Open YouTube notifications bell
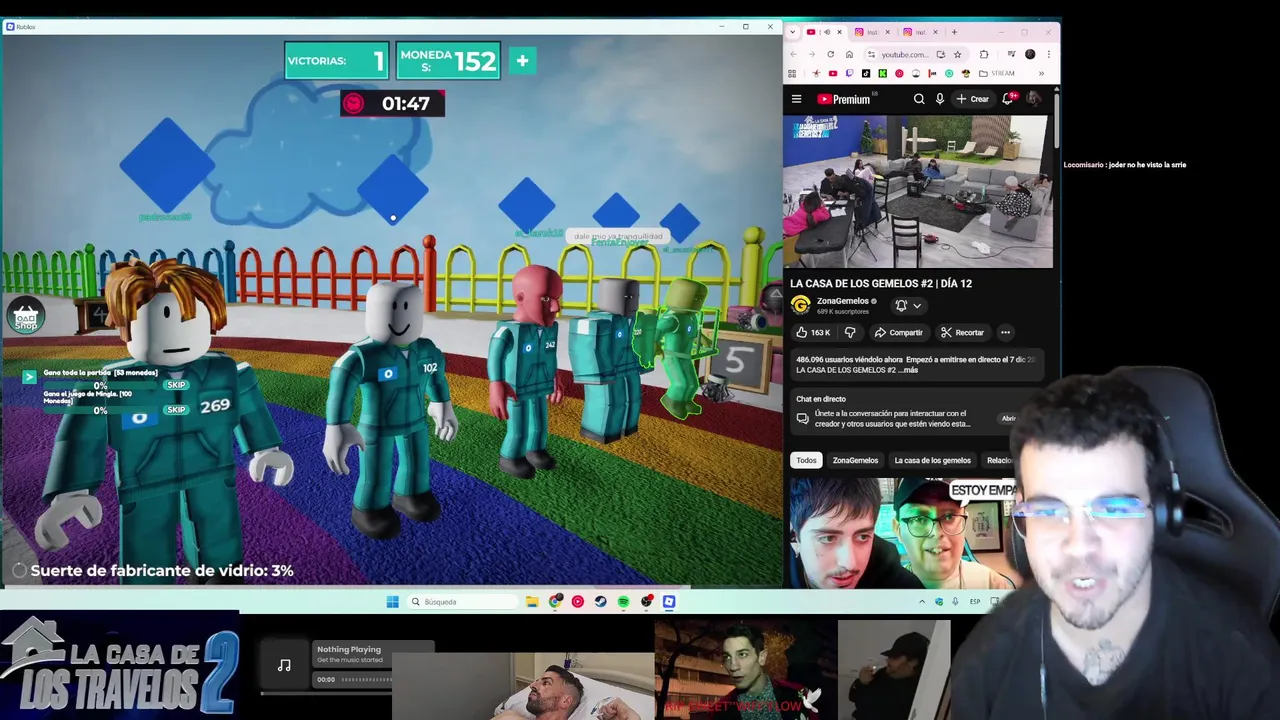The height and width of the screenshot is (720, 1280). coord(1008,99)
